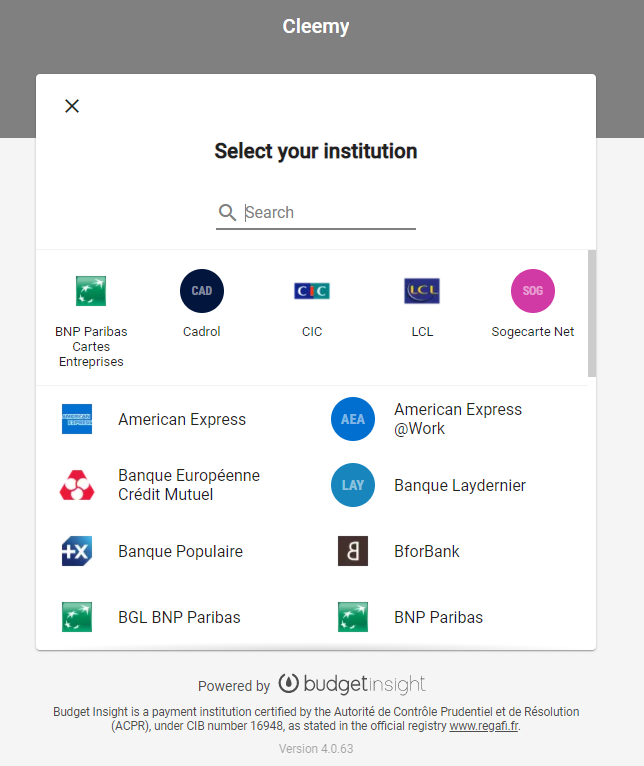Choose American Express @Work entry

click(x=458, y=419)
